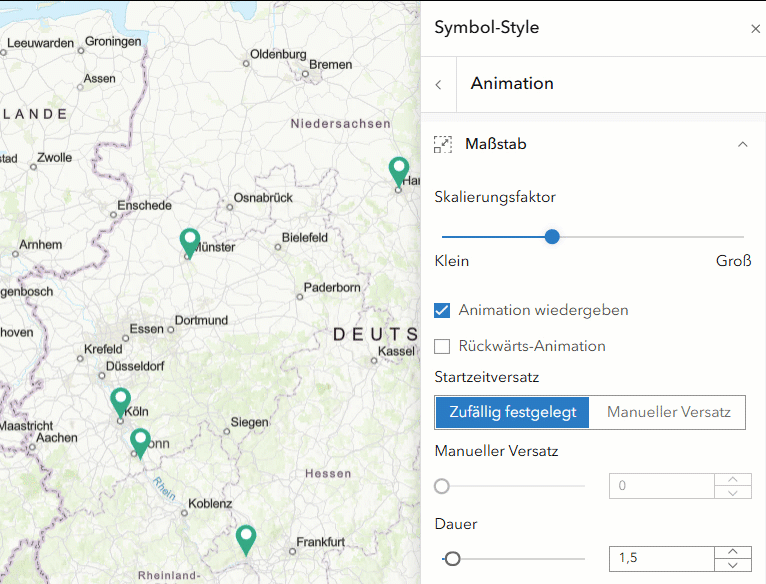
Task: Uncheck Animation wiedergeben
Action: click(x=442, y=310)
